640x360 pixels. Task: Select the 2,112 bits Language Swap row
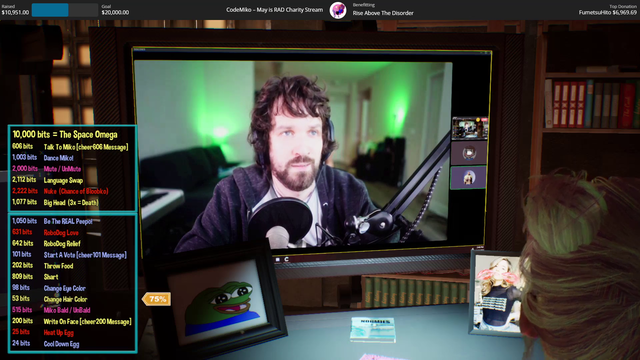(x=47, y=180)
